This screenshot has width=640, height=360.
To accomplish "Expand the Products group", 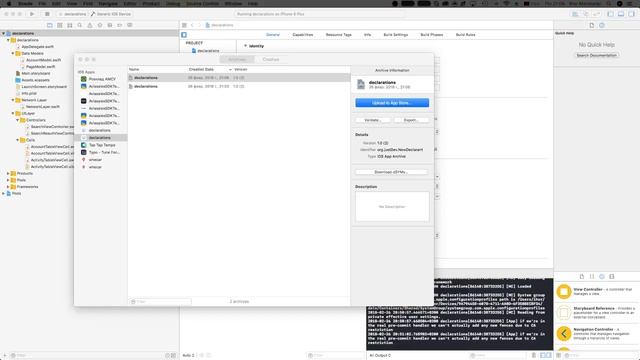I will tap(8, 173).
